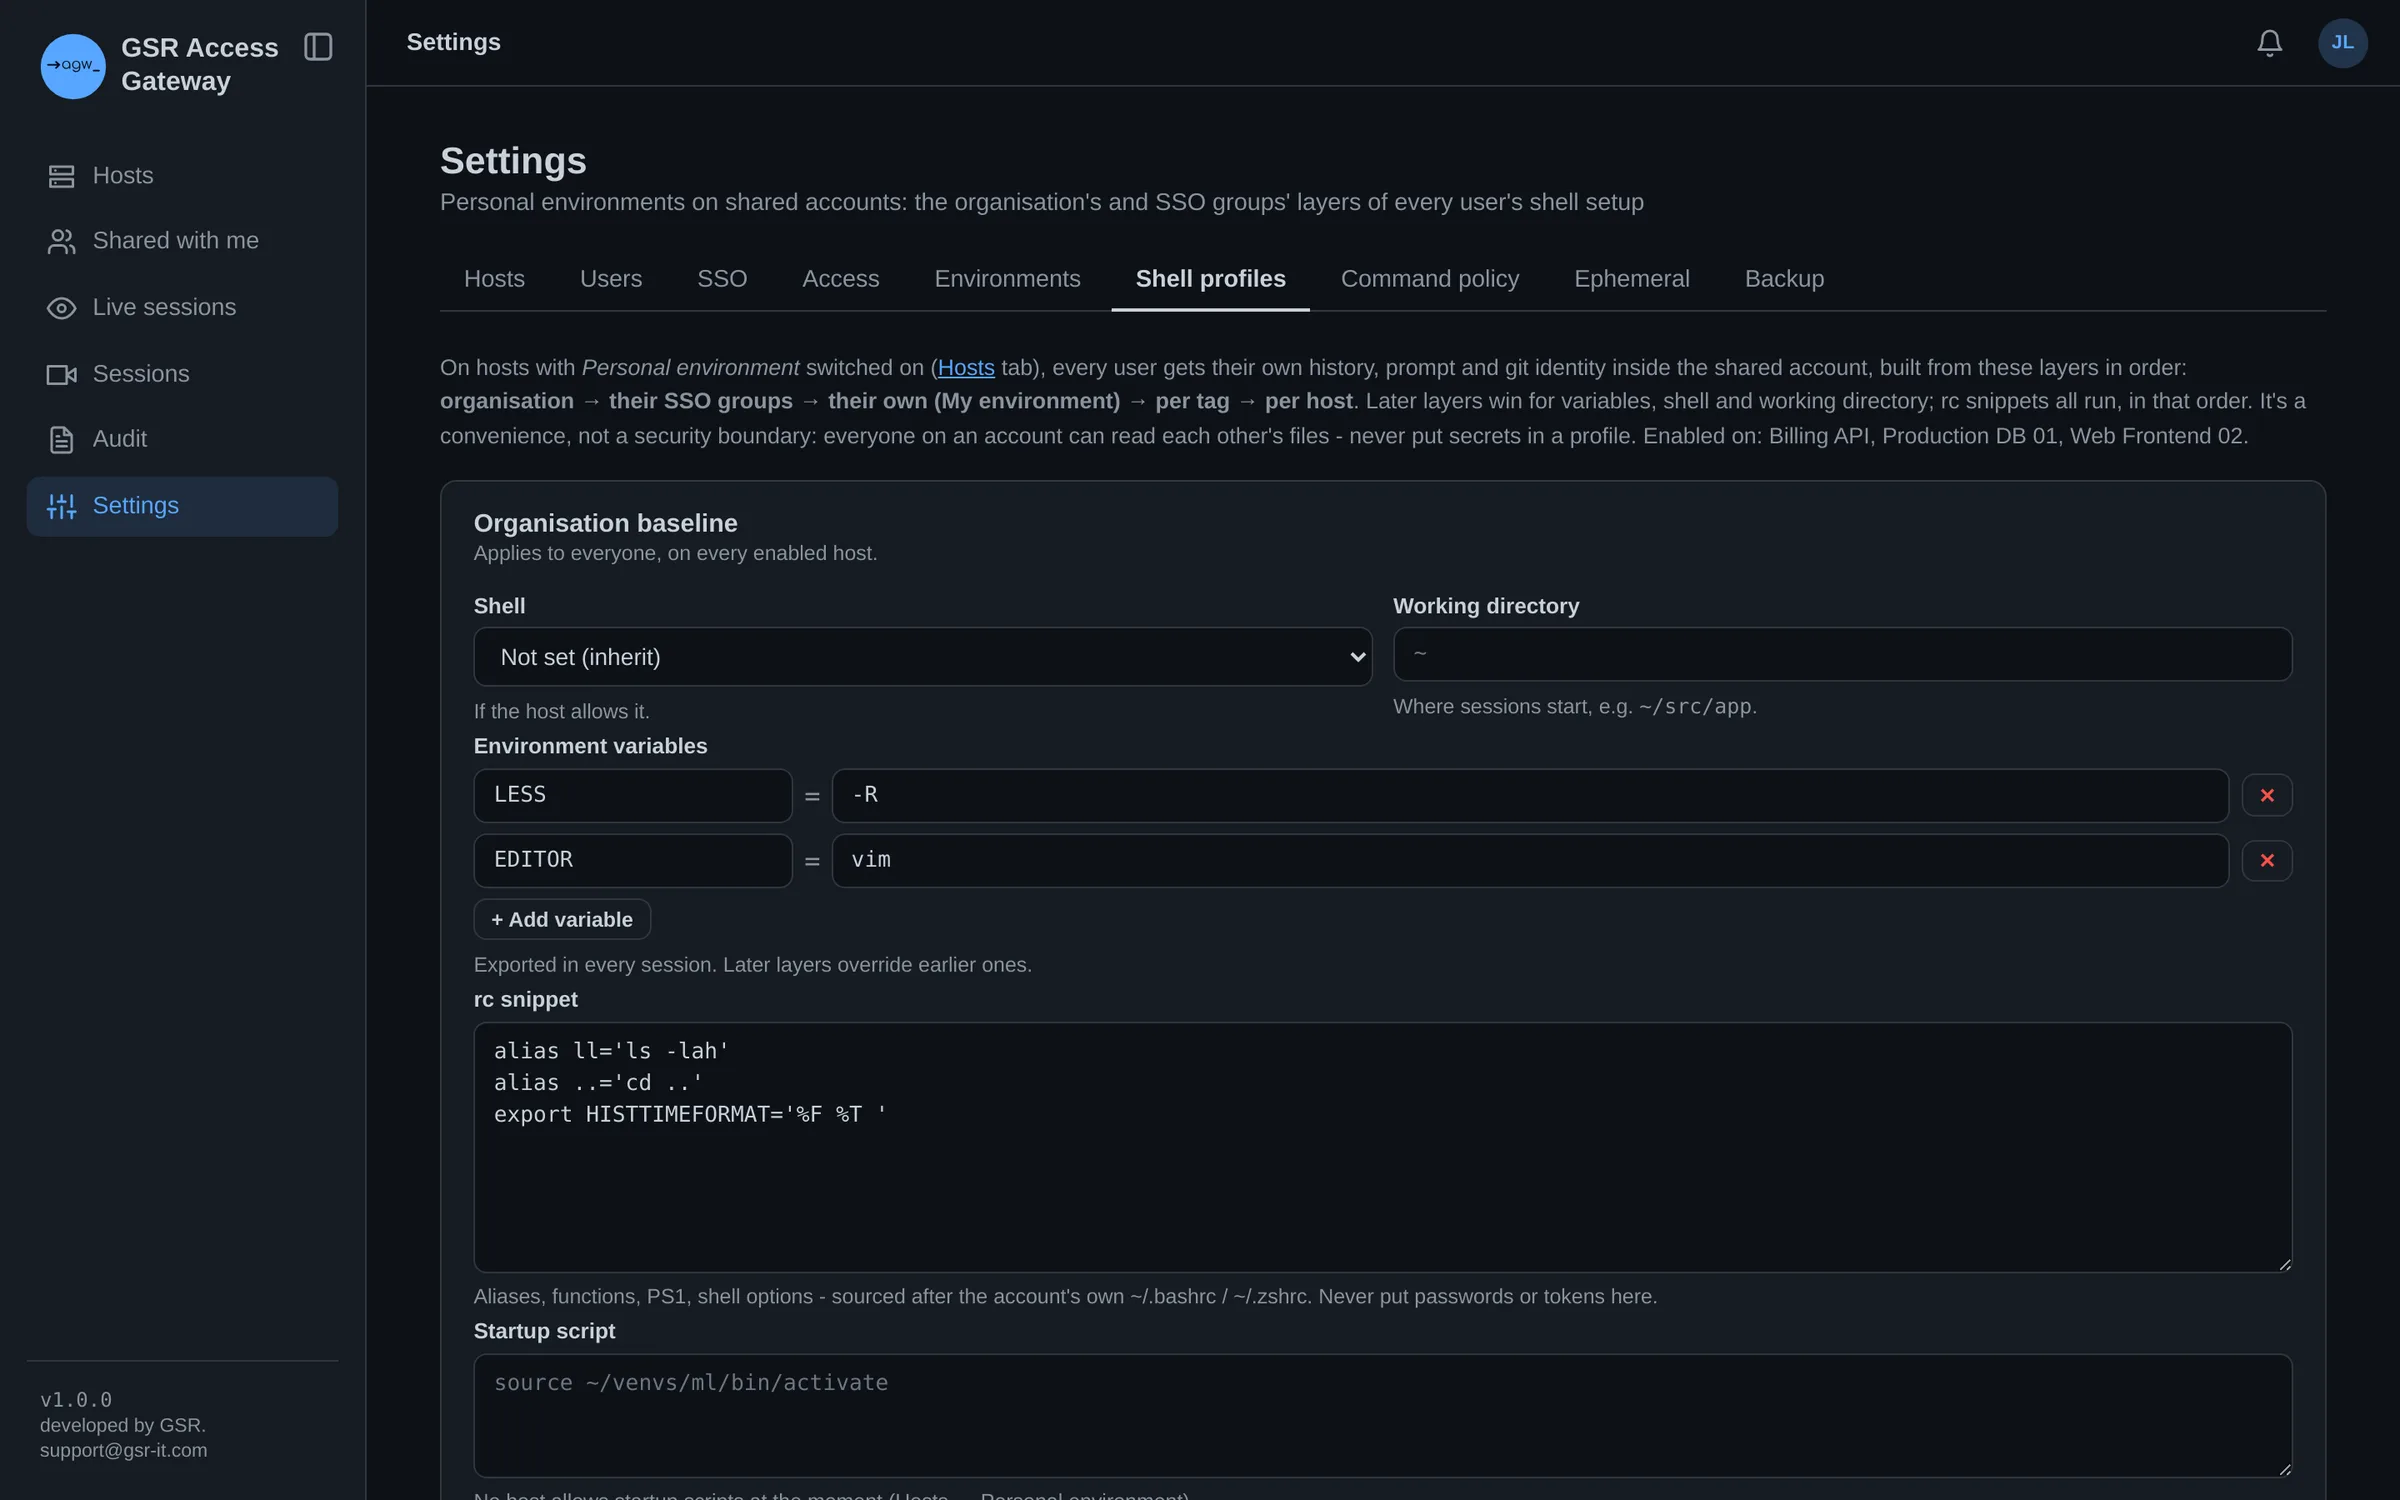The height and width of the screenshot is (1500, 2400).
Task: Click the Hosts server icon in the sidebar
Action: 61,176
